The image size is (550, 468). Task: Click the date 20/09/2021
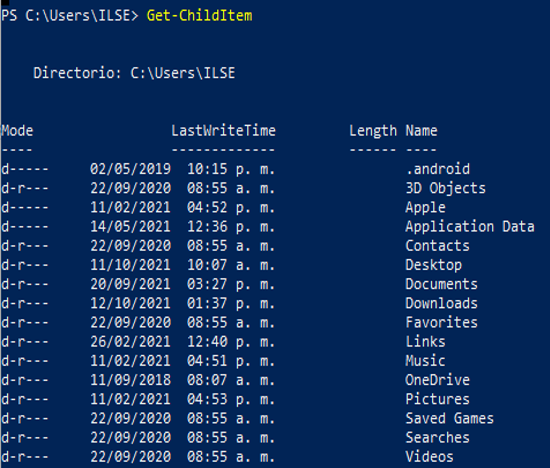click(130, 284)
